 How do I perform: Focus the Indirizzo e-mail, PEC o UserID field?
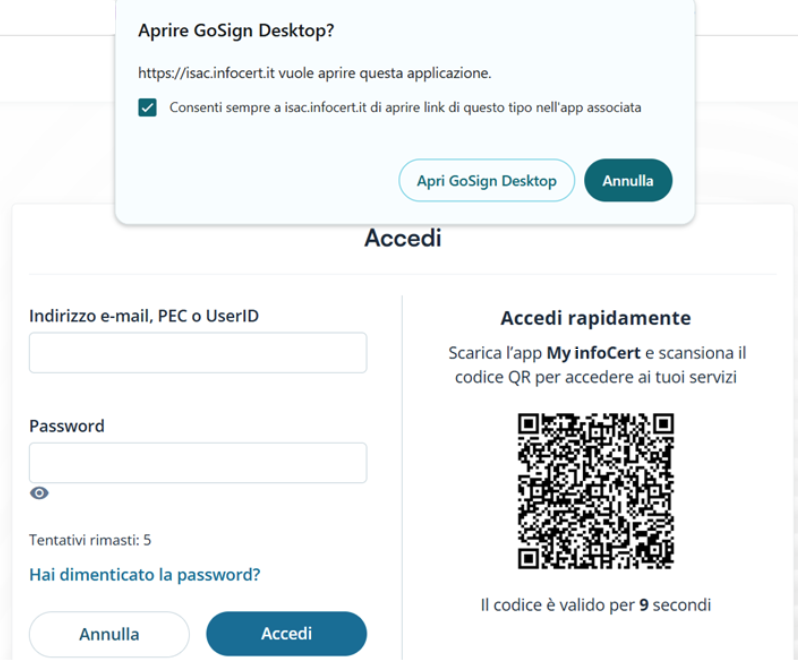tap(198, 353)
